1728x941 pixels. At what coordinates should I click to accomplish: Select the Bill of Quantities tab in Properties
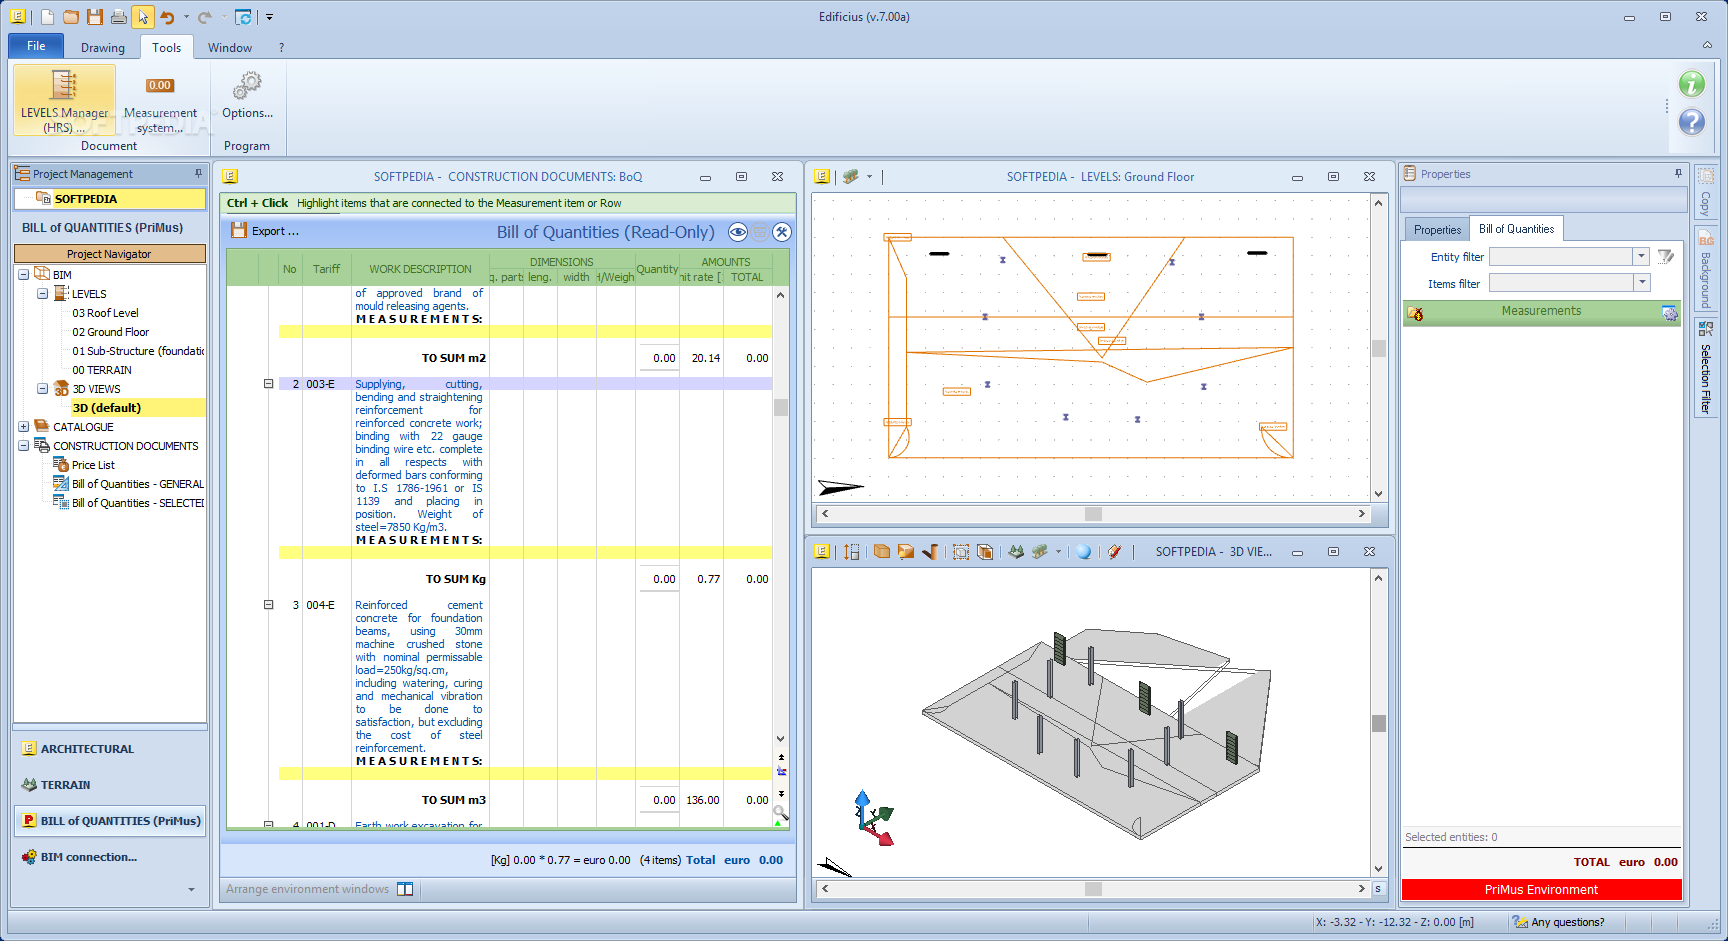tap(1516, 229)
